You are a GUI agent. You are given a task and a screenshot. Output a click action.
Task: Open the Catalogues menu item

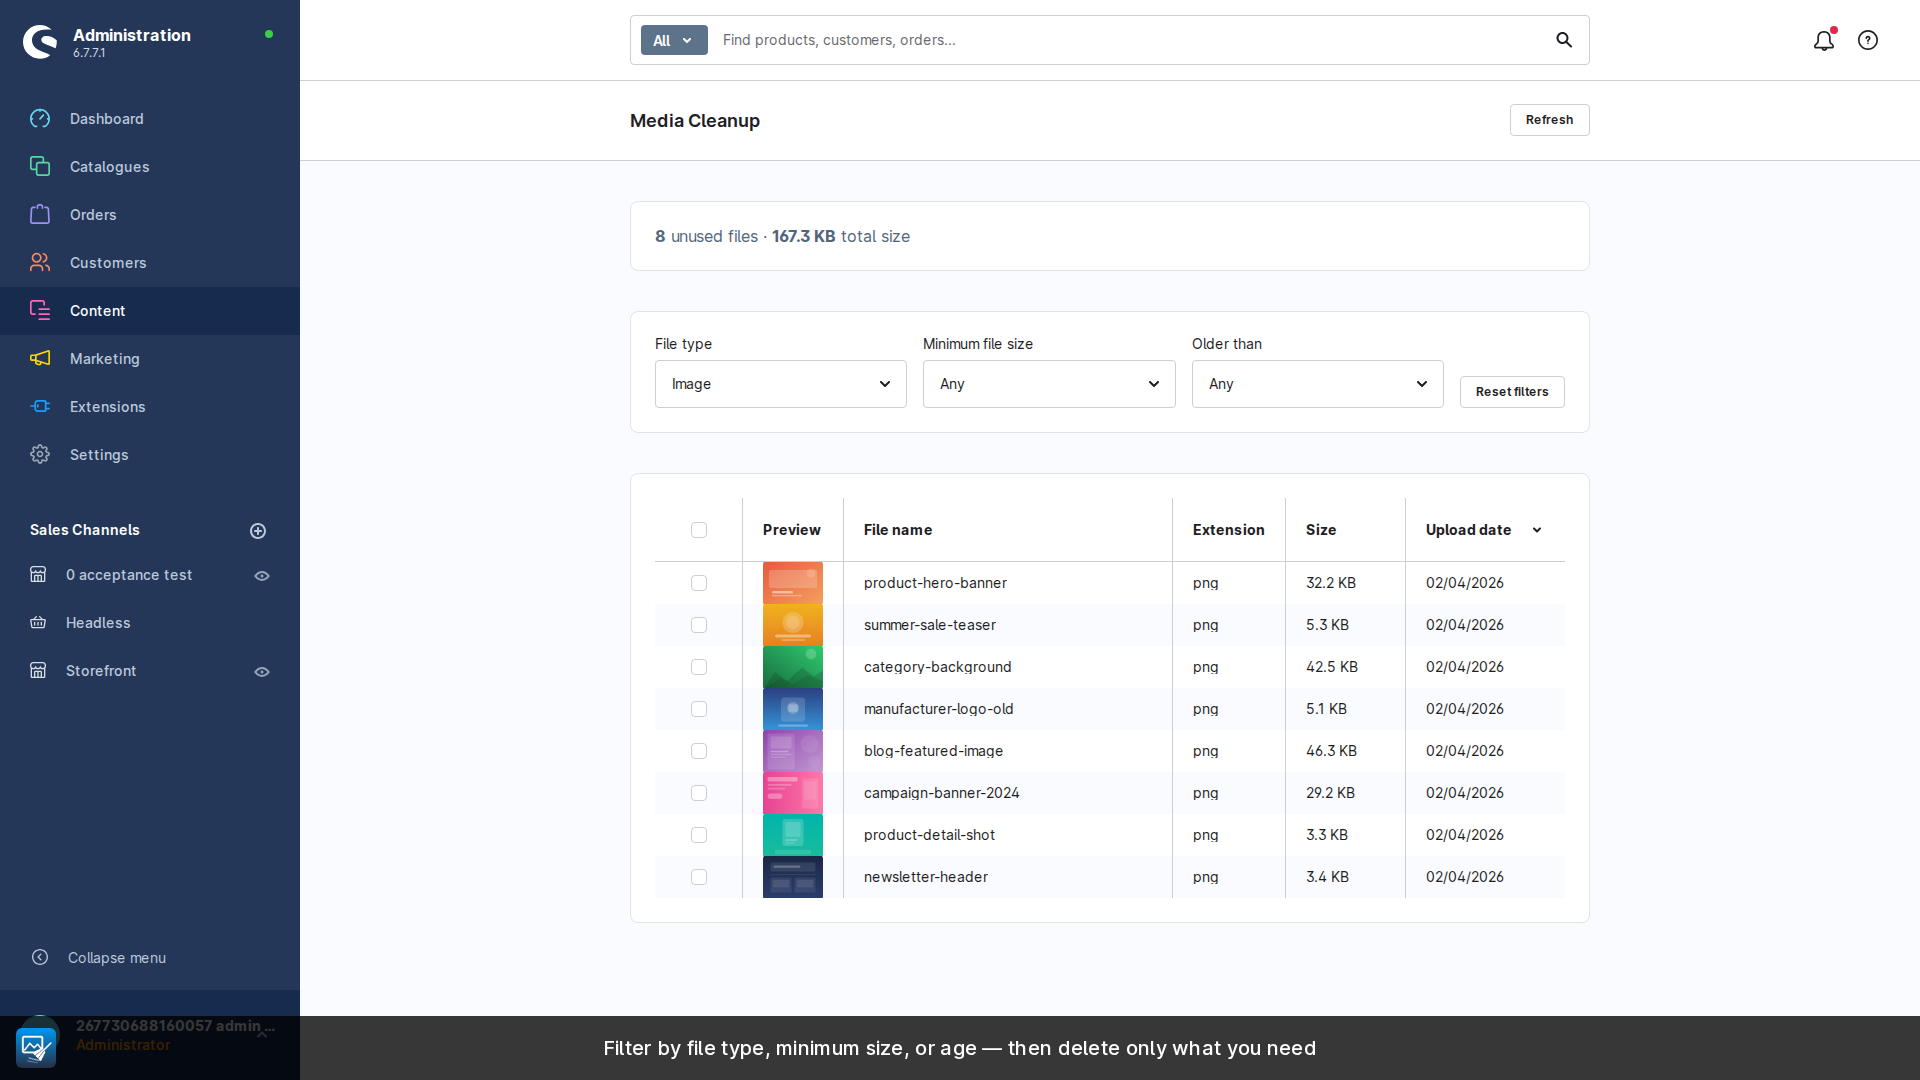click(x=109, y=167)
